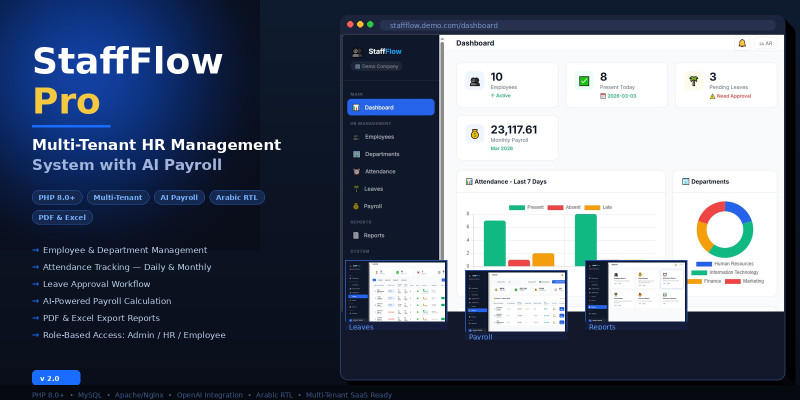Image resolution: width=800 pixels, height=400 pixels.
Task: Click the Reports document icon in sidebar
Action: [356, 235]
